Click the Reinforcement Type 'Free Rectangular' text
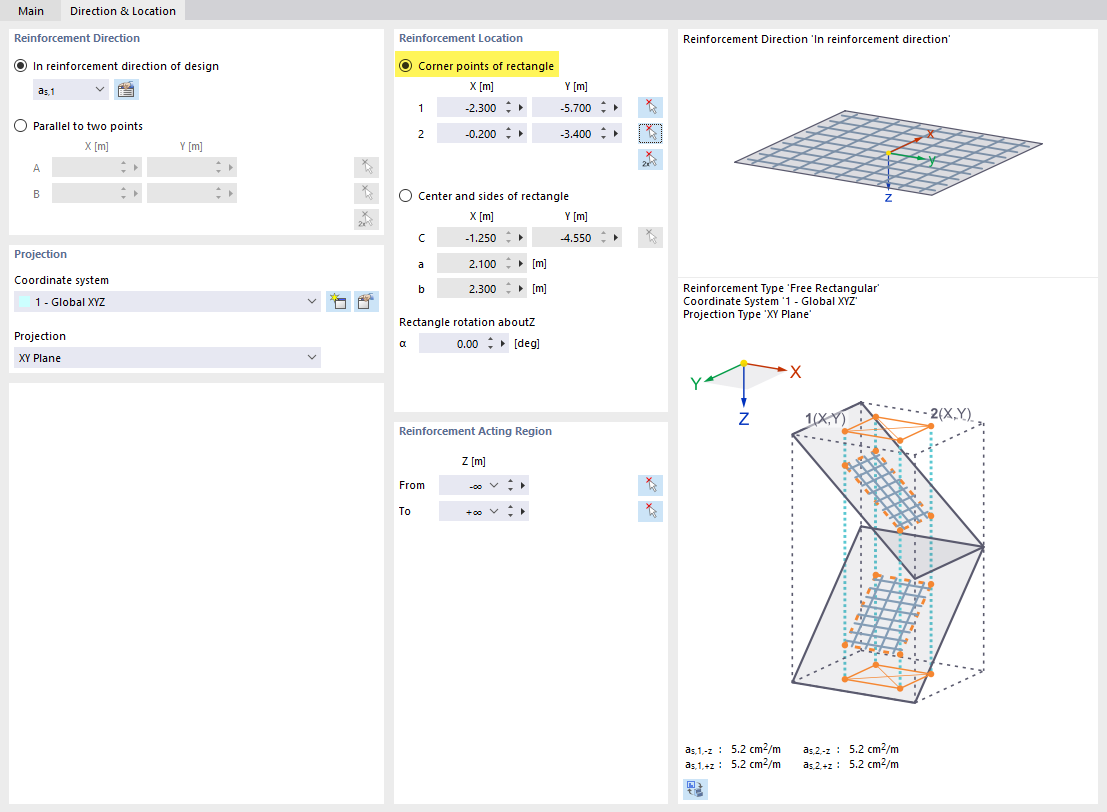Viewport: 1107px width, 812px height. 781,288
